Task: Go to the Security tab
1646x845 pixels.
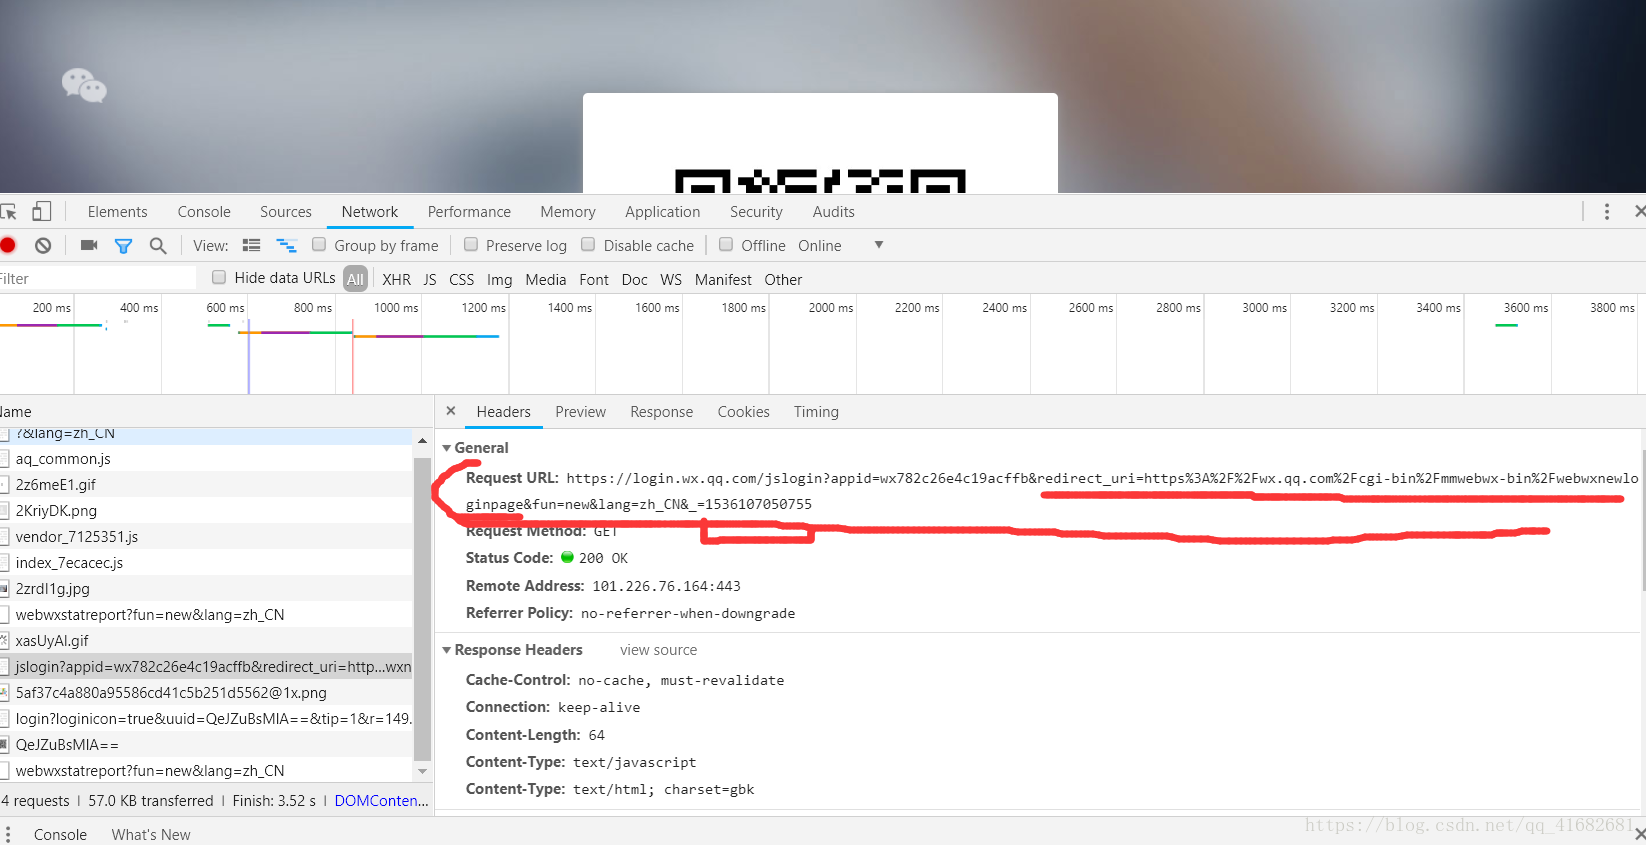Action: (x=756, y=212)
